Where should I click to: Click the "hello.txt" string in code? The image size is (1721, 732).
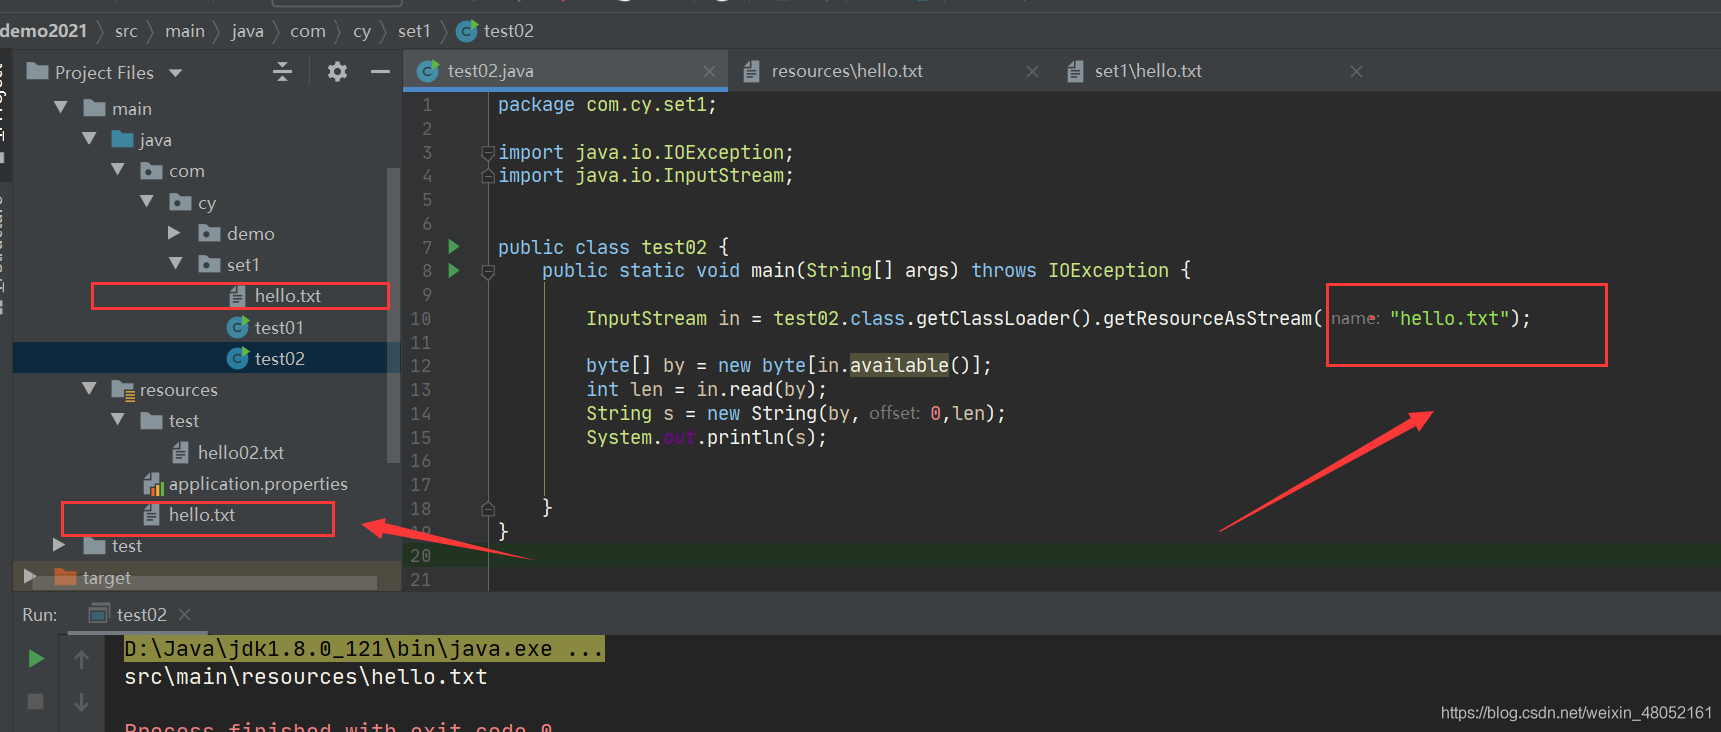click(1449, 318)
